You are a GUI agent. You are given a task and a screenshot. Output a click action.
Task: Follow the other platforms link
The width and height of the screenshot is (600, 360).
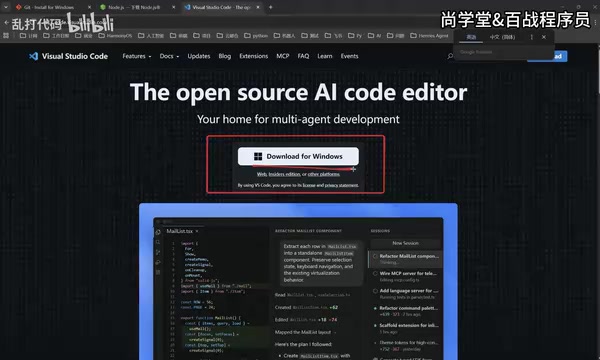coord(324,174)
